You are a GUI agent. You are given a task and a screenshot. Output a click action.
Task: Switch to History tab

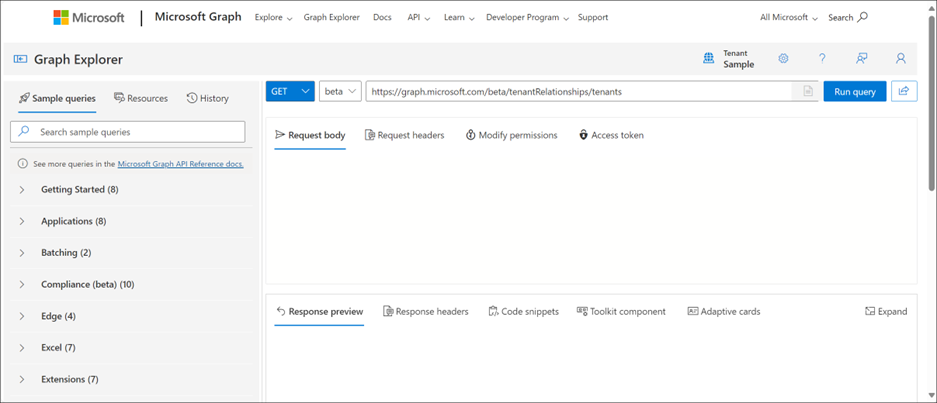coord(207,98)
